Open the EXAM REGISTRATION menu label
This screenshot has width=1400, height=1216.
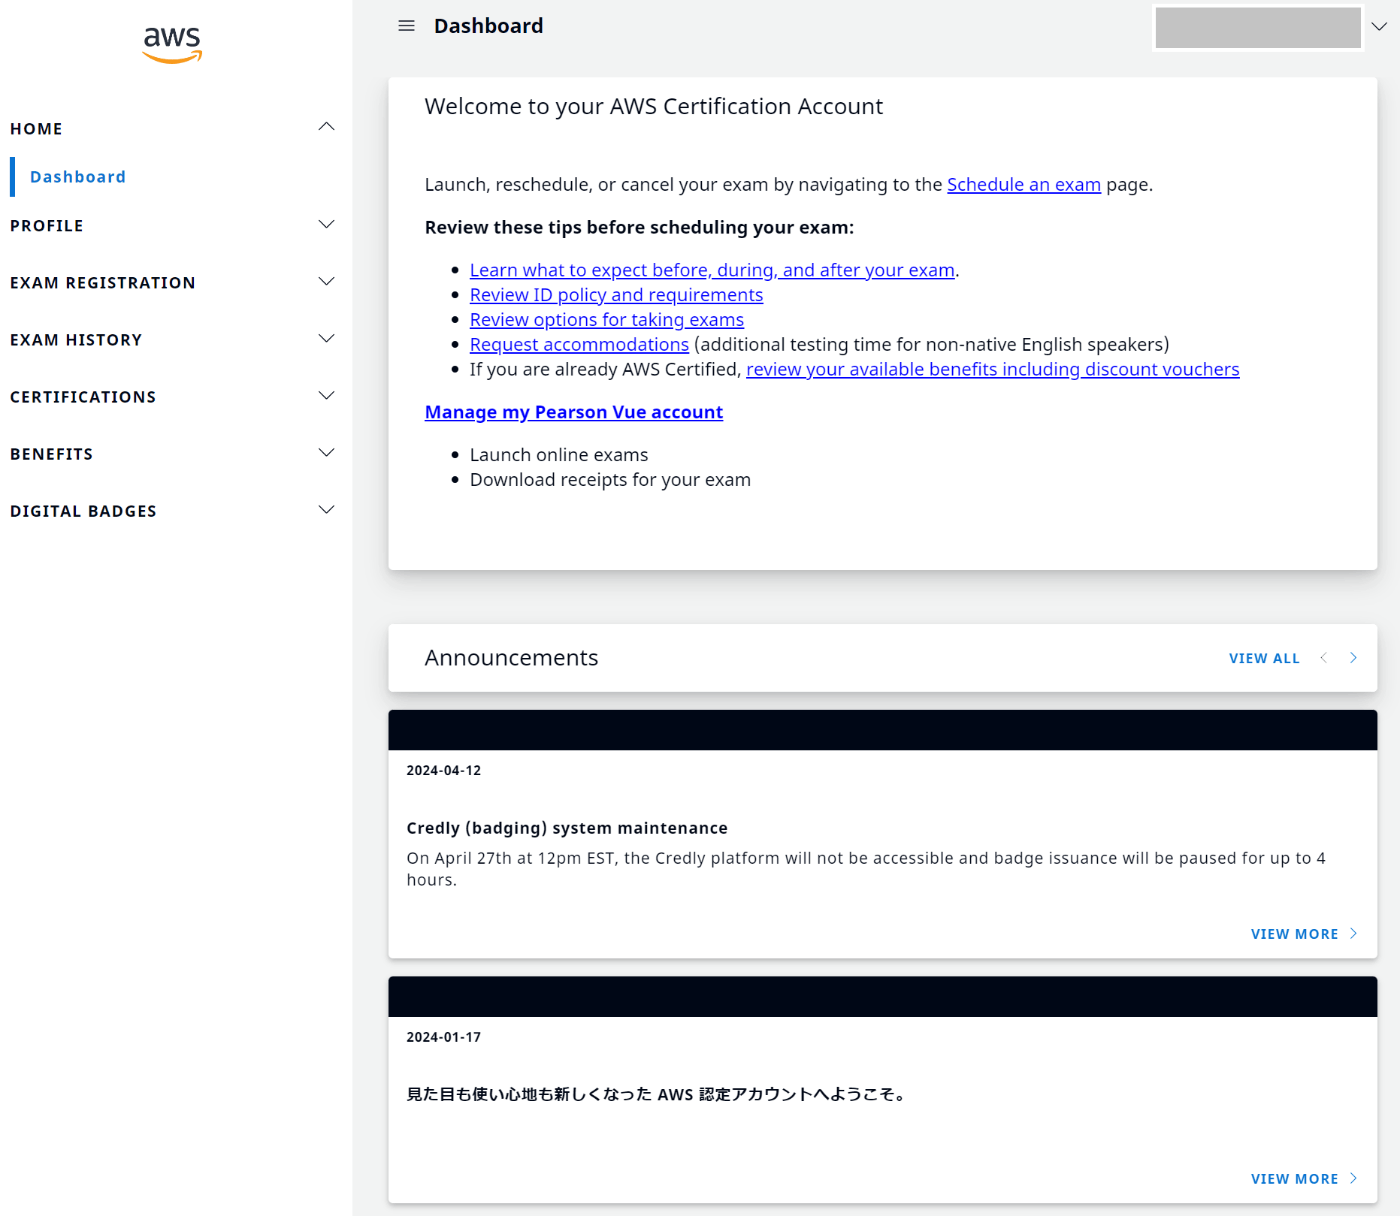pos(103,283)
